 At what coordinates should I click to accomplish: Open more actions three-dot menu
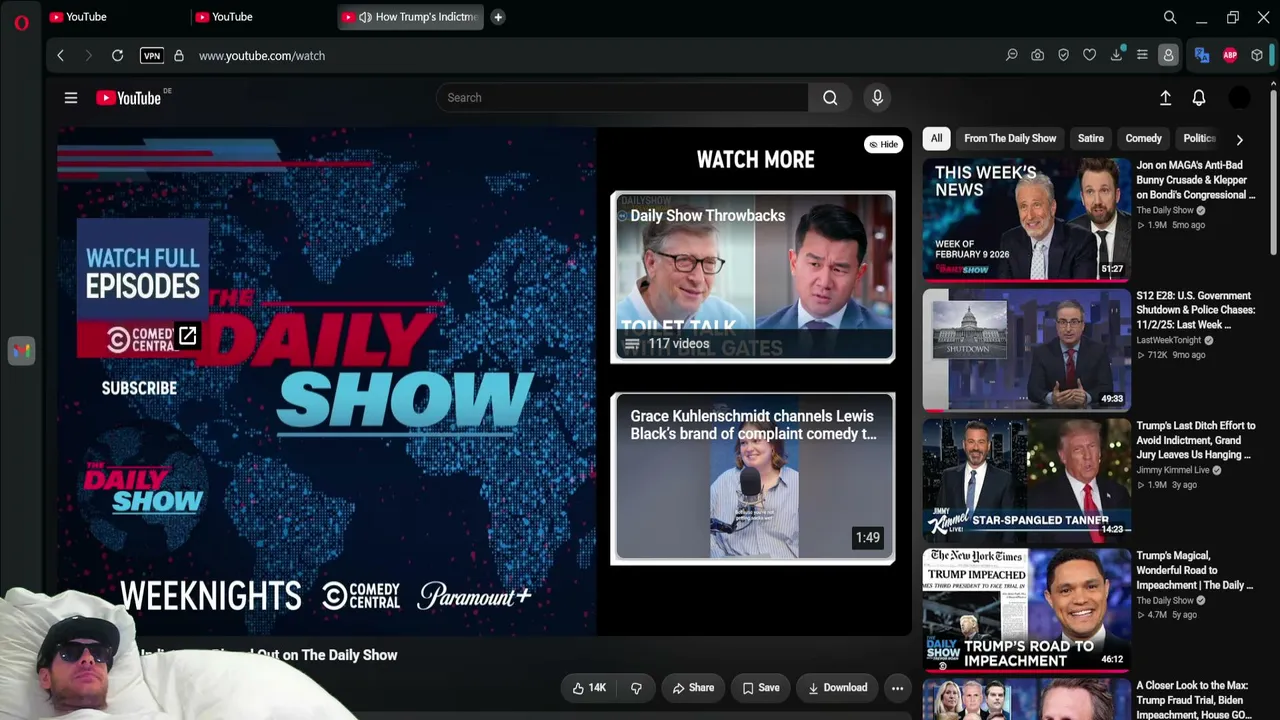point(897,688)
